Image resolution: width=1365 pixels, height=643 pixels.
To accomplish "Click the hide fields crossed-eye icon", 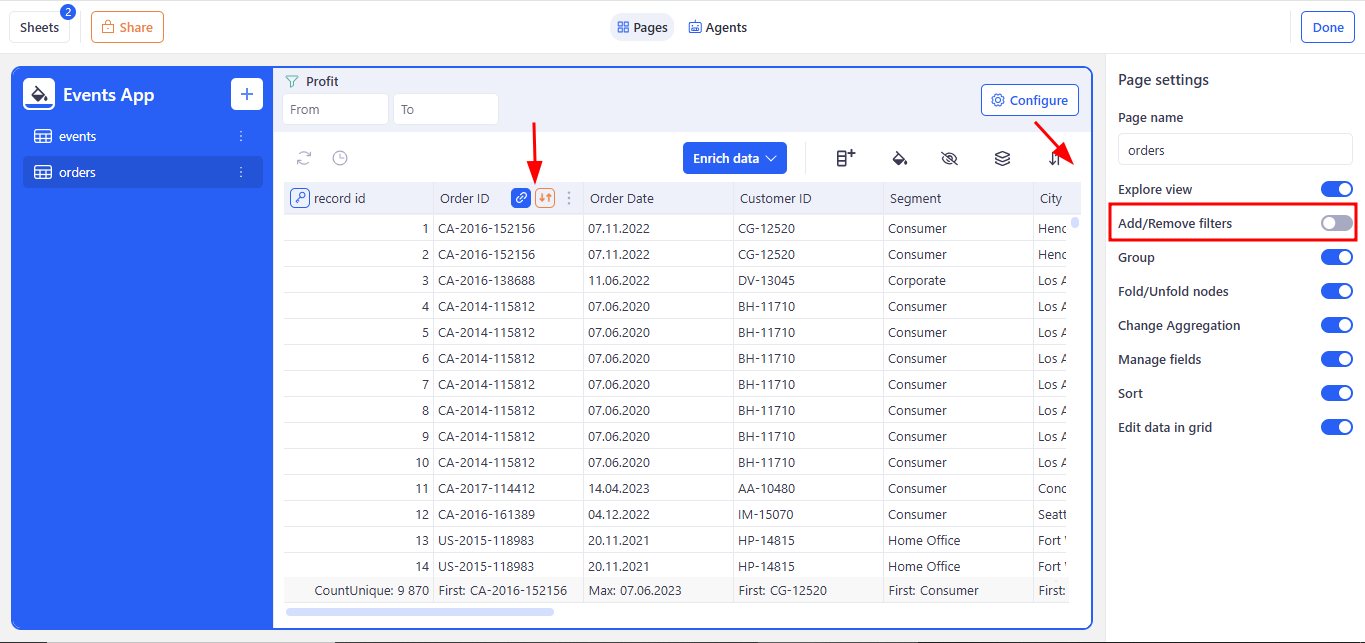I will click(950, 158).
